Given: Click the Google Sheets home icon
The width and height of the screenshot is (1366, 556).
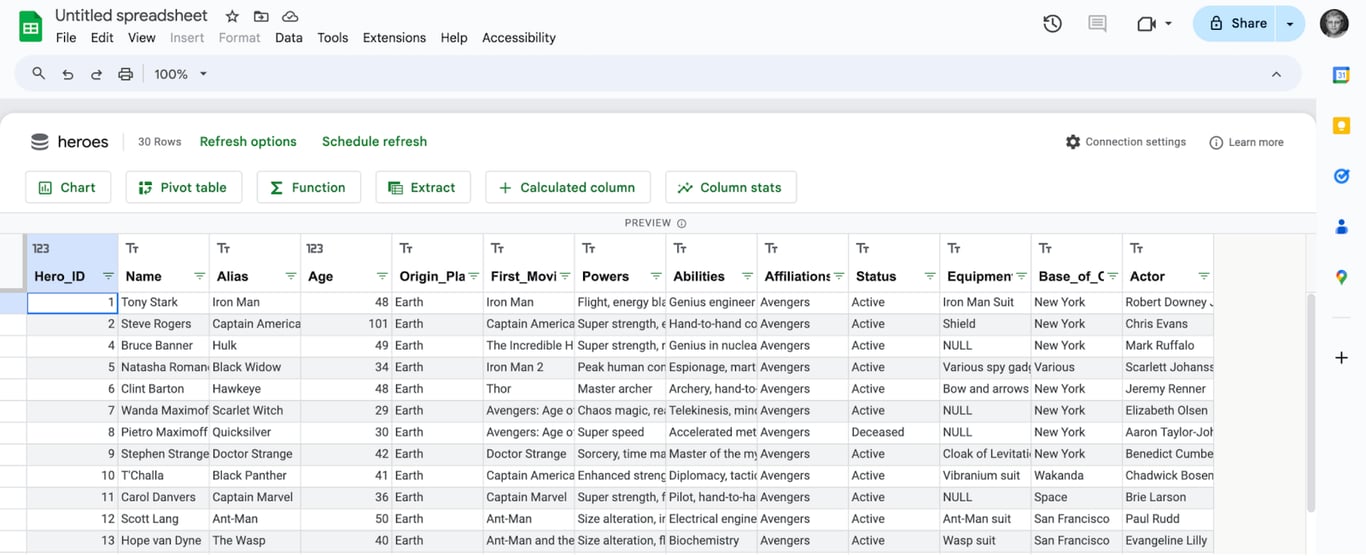Looking at the screenshot, I should coord(31,27).
